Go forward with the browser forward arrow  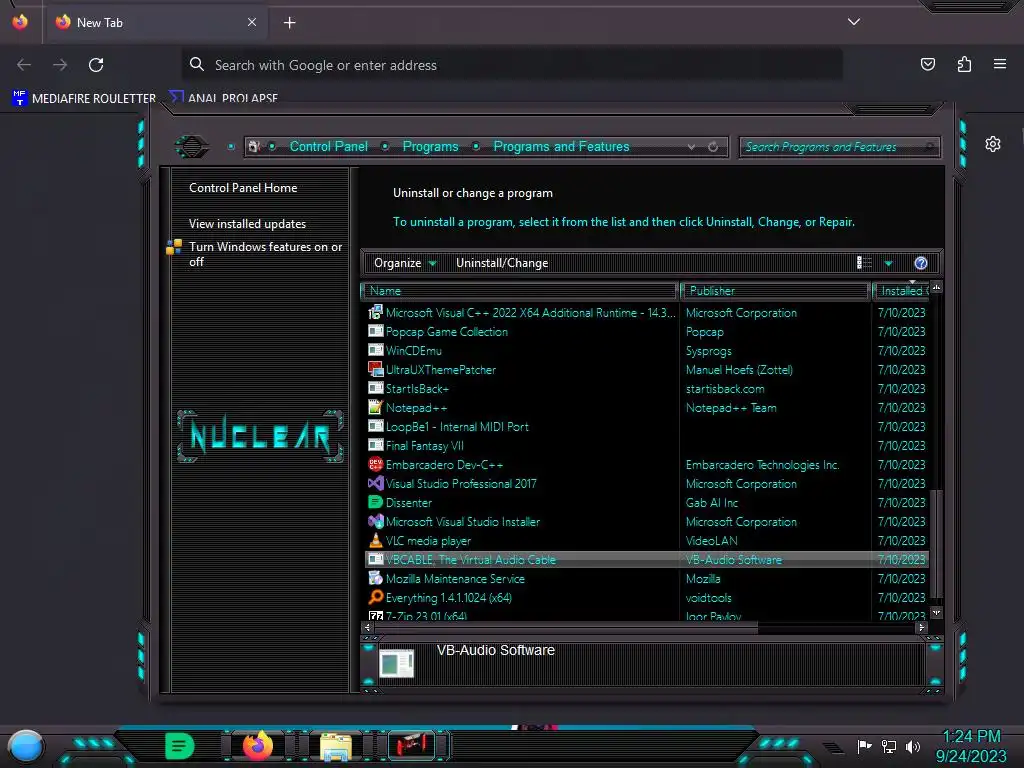click(60, 65)
